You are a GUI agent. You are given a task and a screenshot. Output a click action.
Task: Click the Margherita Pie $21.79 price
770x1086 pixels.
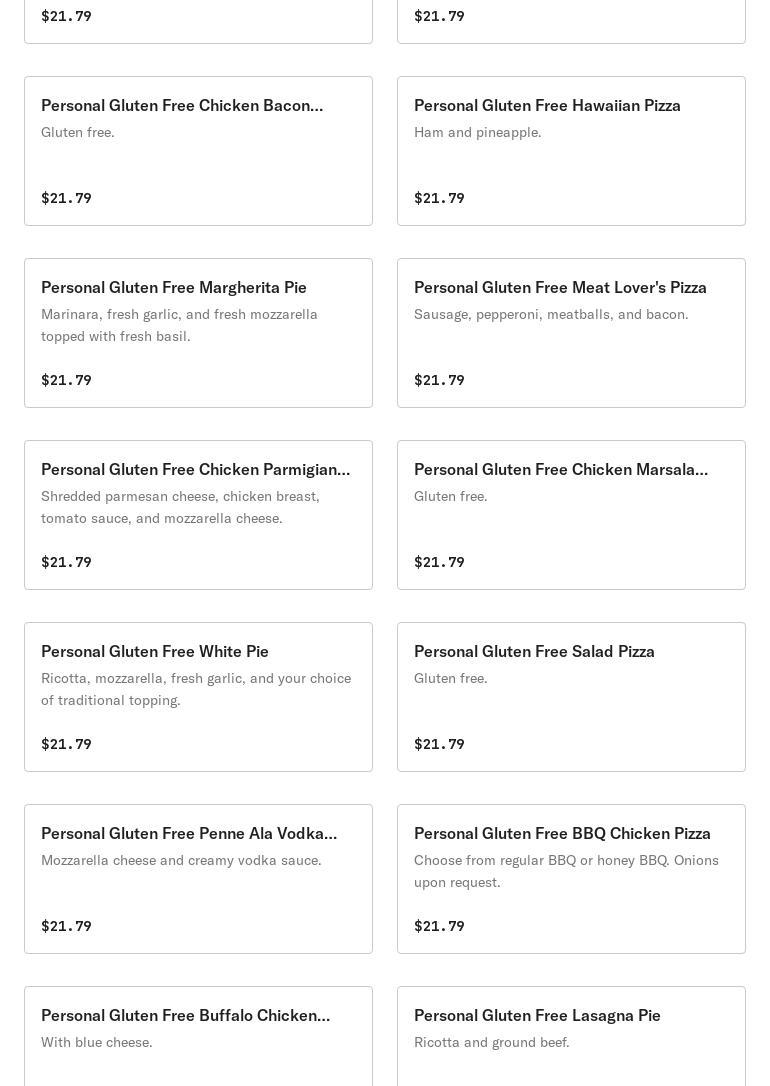pyautogui.click(x=66, y=380)
